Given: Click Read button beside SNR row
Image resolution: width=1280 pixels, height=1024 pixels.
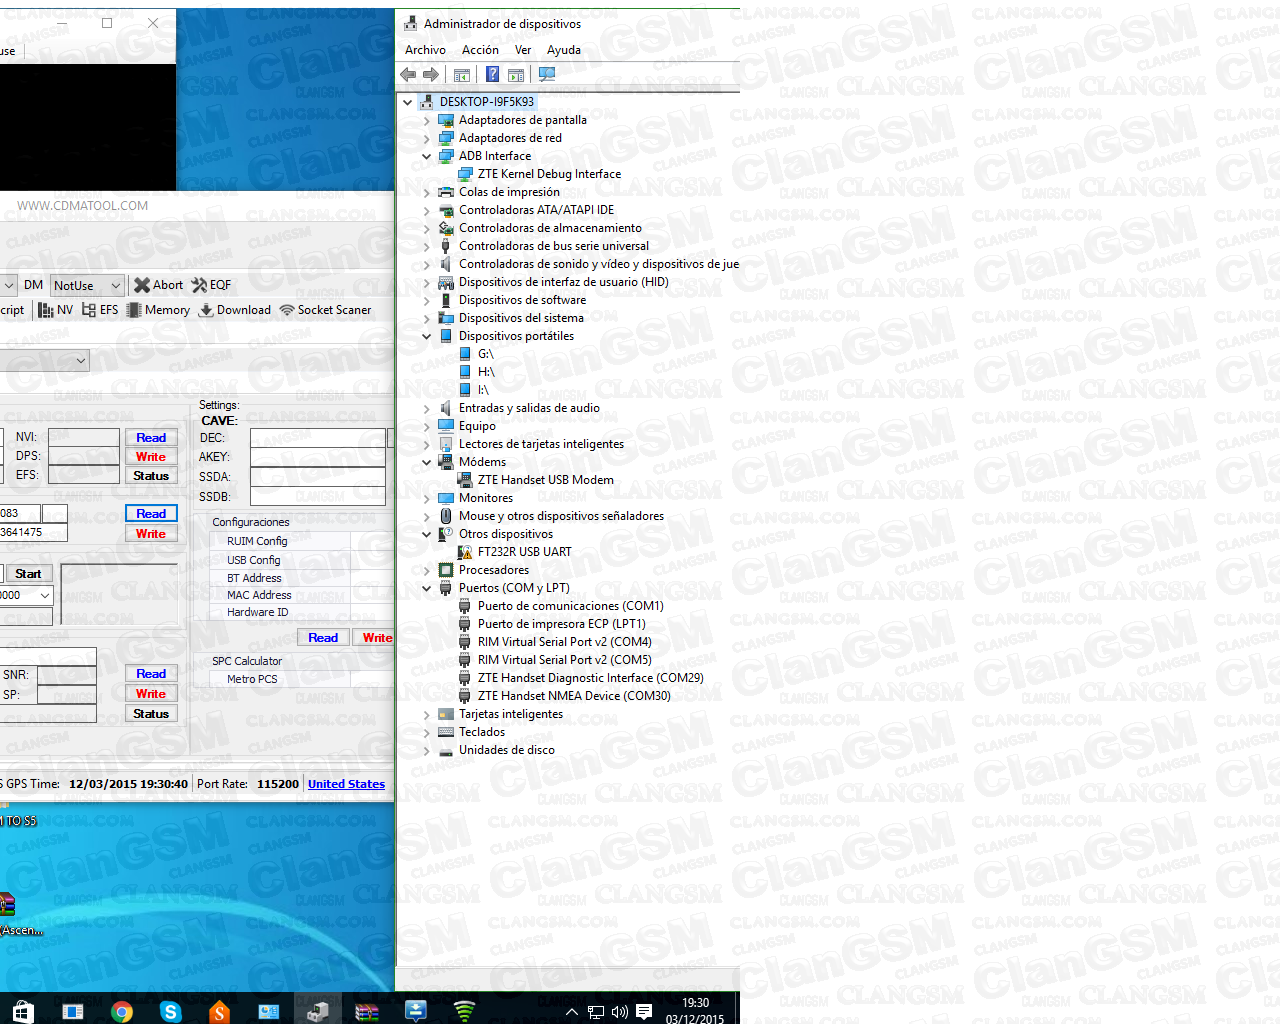Looking at the screenshot, I should (151, 674).
